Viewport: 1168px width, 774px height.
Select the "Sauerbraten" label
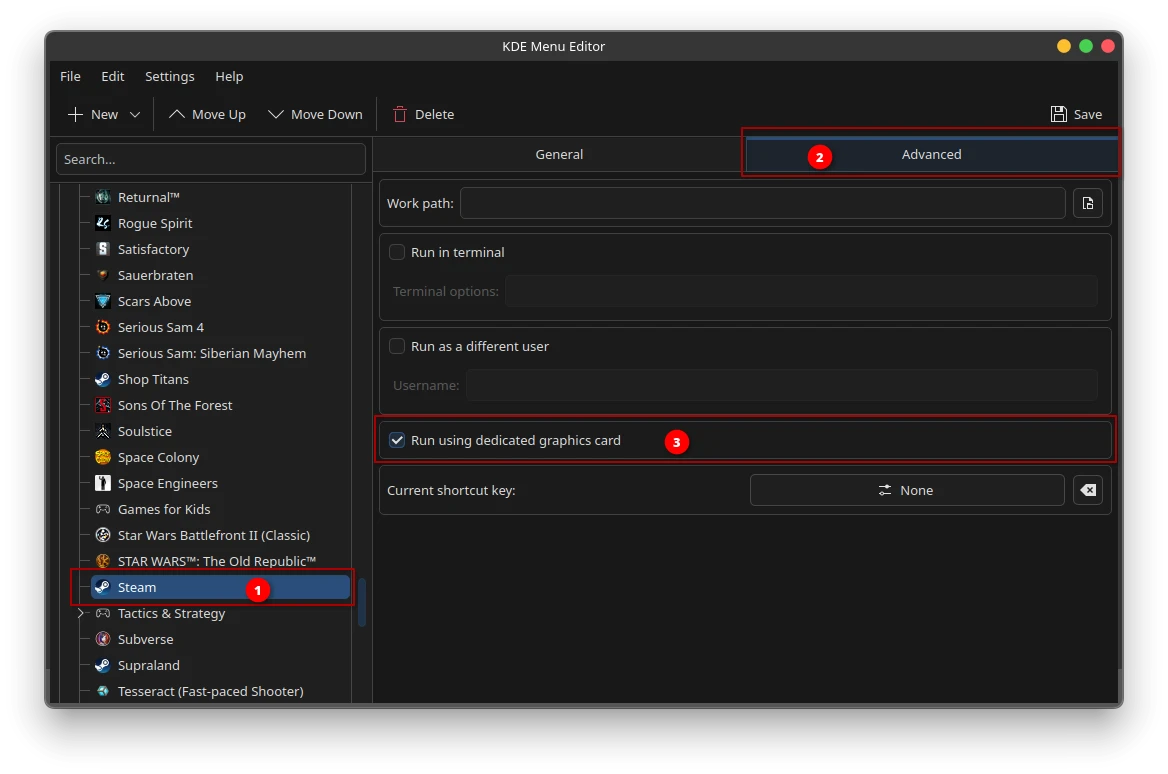point(156,276)
